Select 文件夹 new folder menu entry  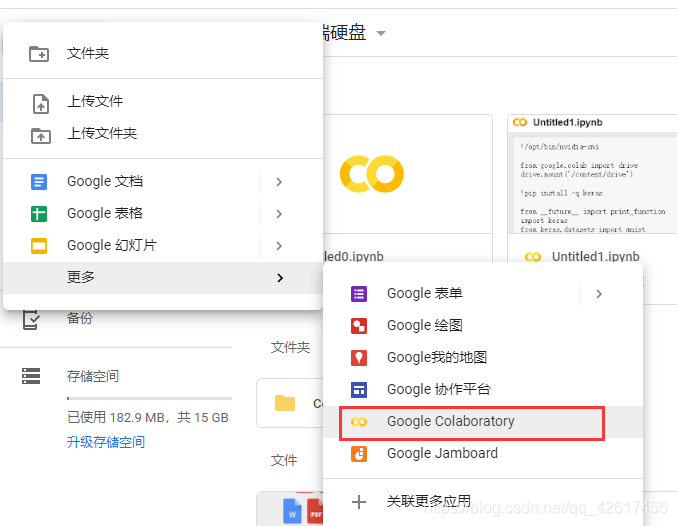pyautogui.click(x=163, y=54)
